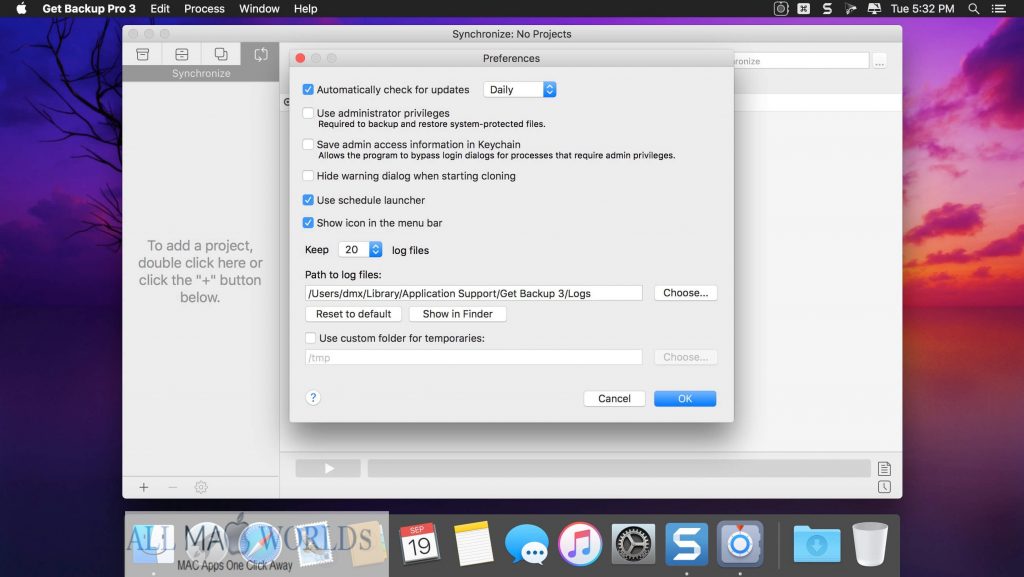Screen dimensions: 1024x577
Task: Open Notification Center in menu bar
Action: coord(999,8)
